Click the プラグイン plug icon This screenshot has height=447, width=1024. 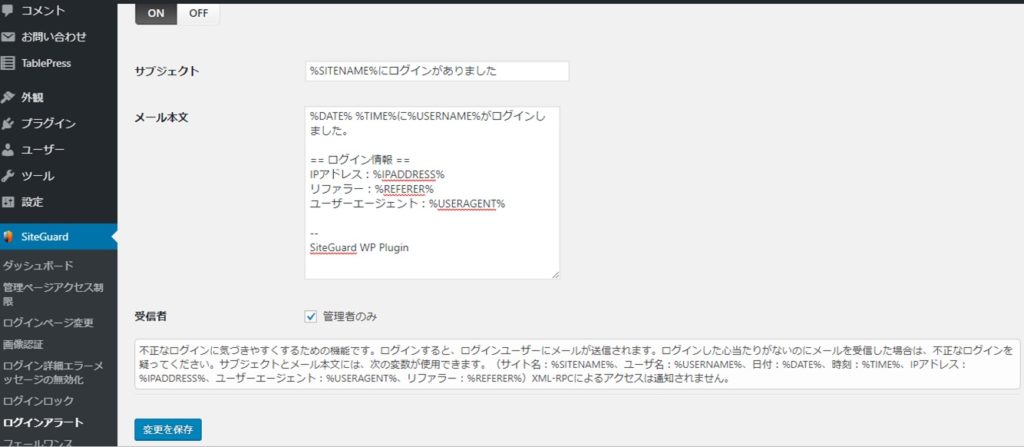pos(8,124)
